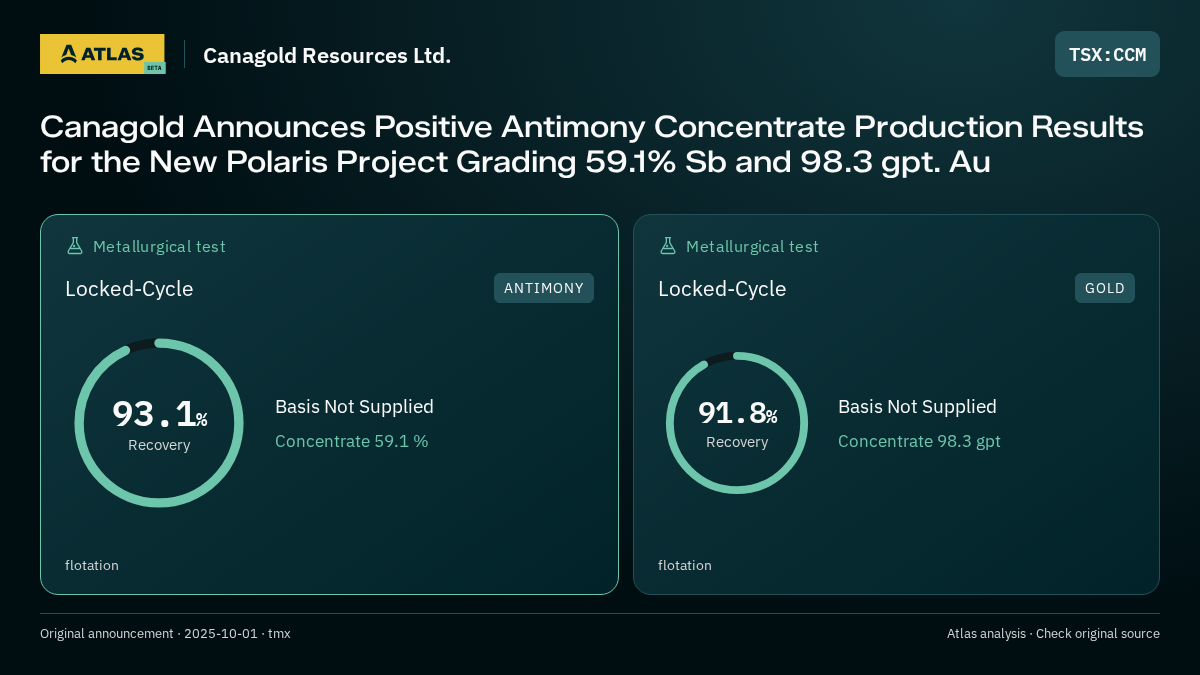This screenshot has height=675, width=1200.
Task: Click 'flotation' text in antimony card
Action: click(x=92, y=565)
